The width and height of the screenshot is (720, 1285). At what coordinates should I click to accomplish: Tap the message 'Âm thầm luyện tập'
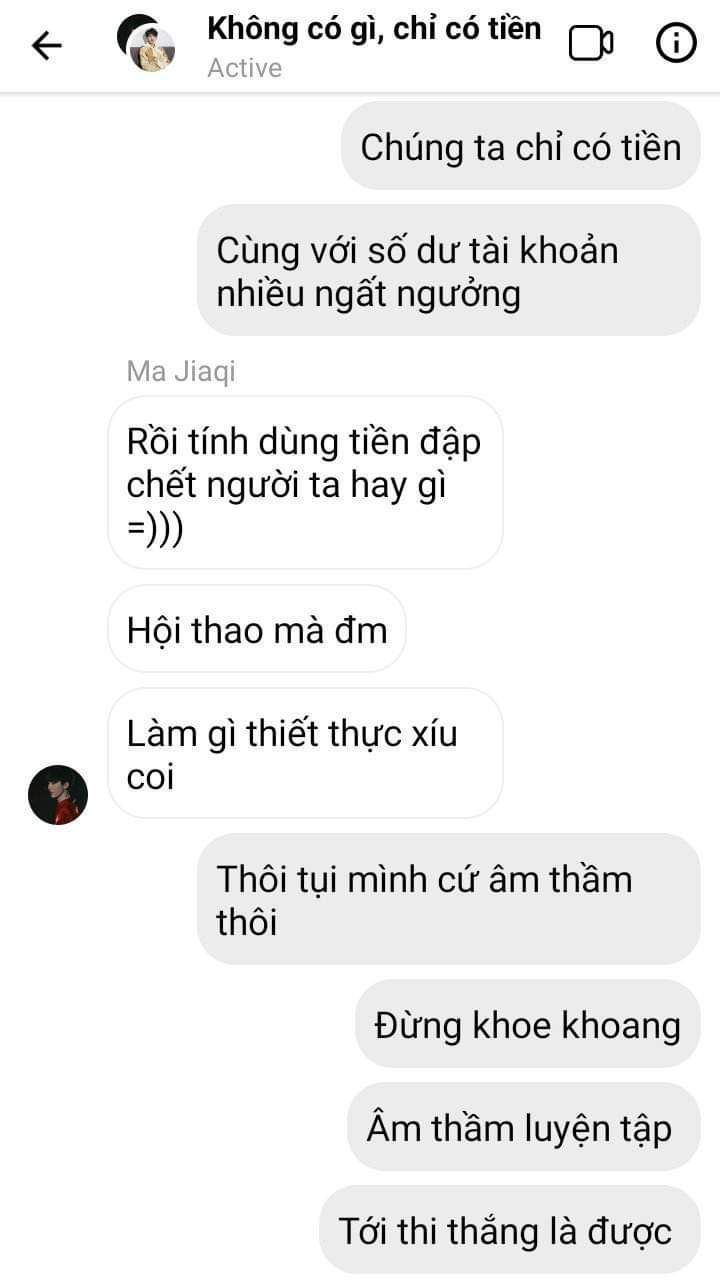click(524, 1127)
